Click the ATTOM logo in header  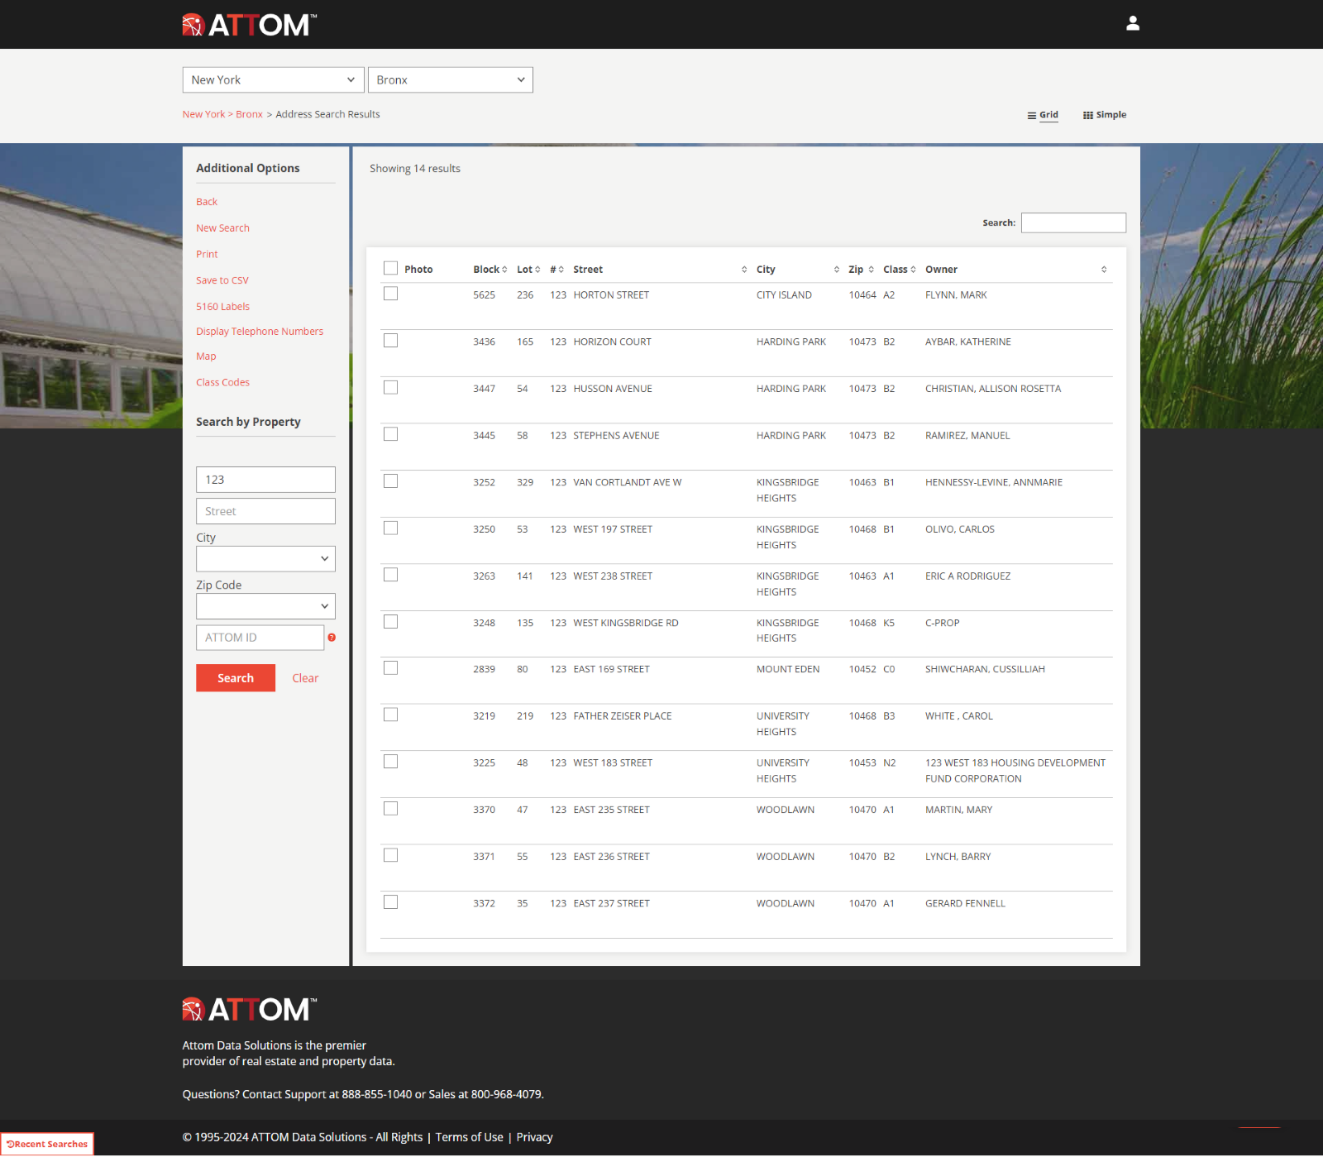coord(250,25)
